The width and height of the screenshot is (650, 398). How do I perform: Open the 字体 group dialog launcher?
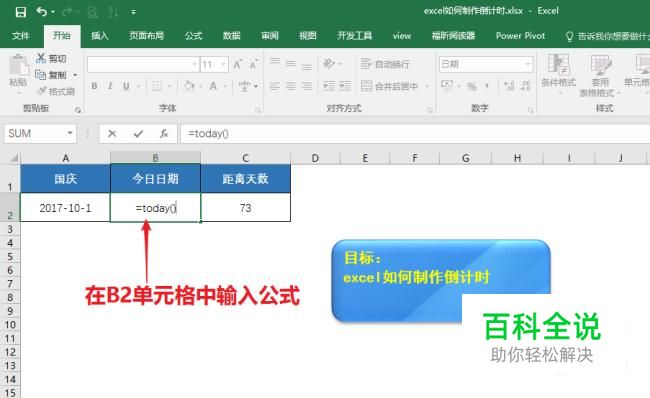click(x=258, y=110)
